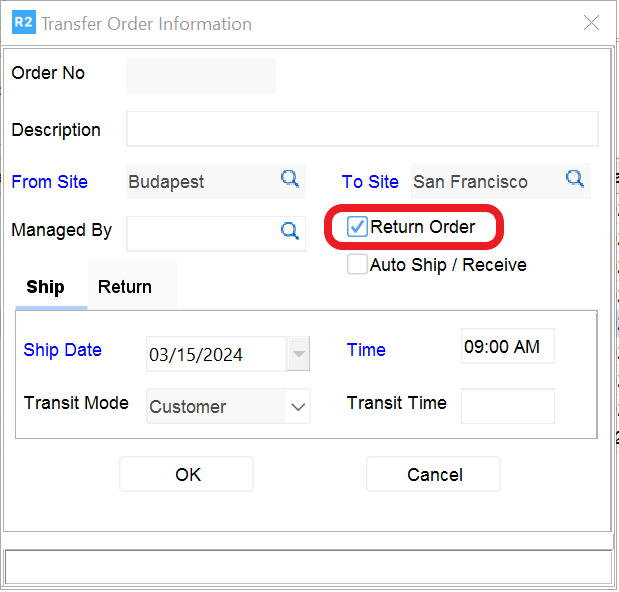The height and width of the screenshot is (592, 619).
Task: Click the To Site field showing San Francisco
Action: click(485, 182)
